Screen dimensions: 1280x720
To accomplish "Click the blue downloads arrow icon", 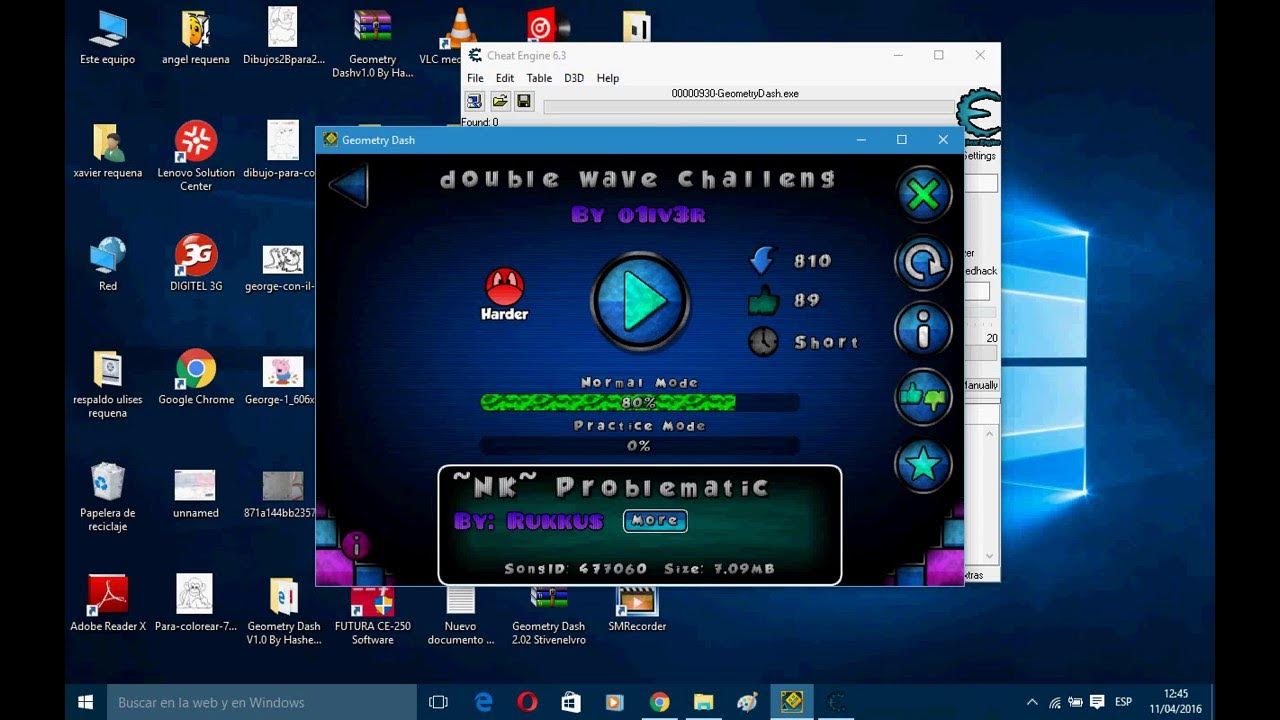I will tap(763, 260).
